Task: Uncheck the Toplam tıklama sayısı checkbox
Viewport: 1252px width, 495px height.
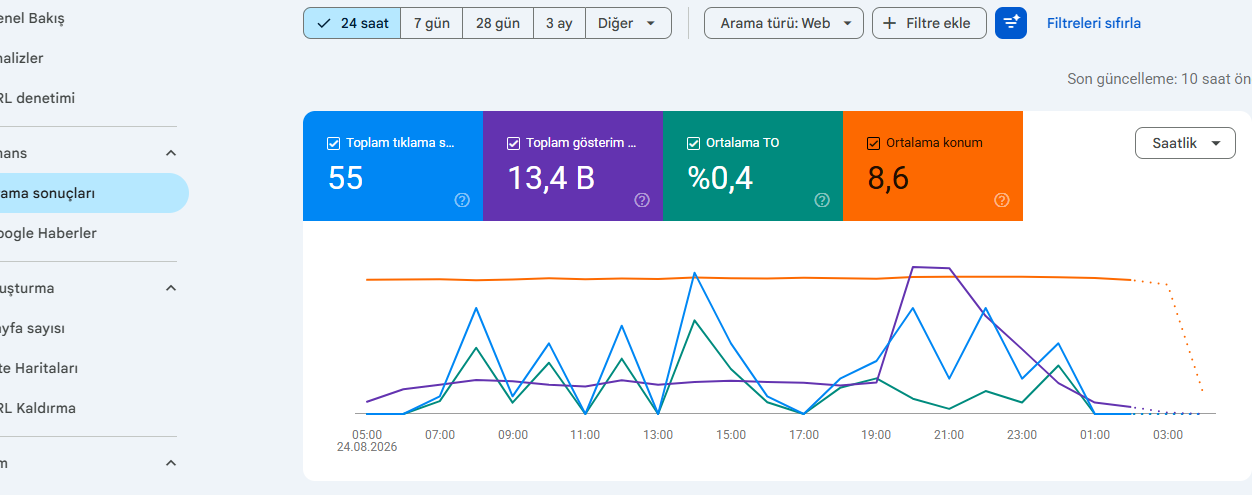Action: [x=334, y=143]
